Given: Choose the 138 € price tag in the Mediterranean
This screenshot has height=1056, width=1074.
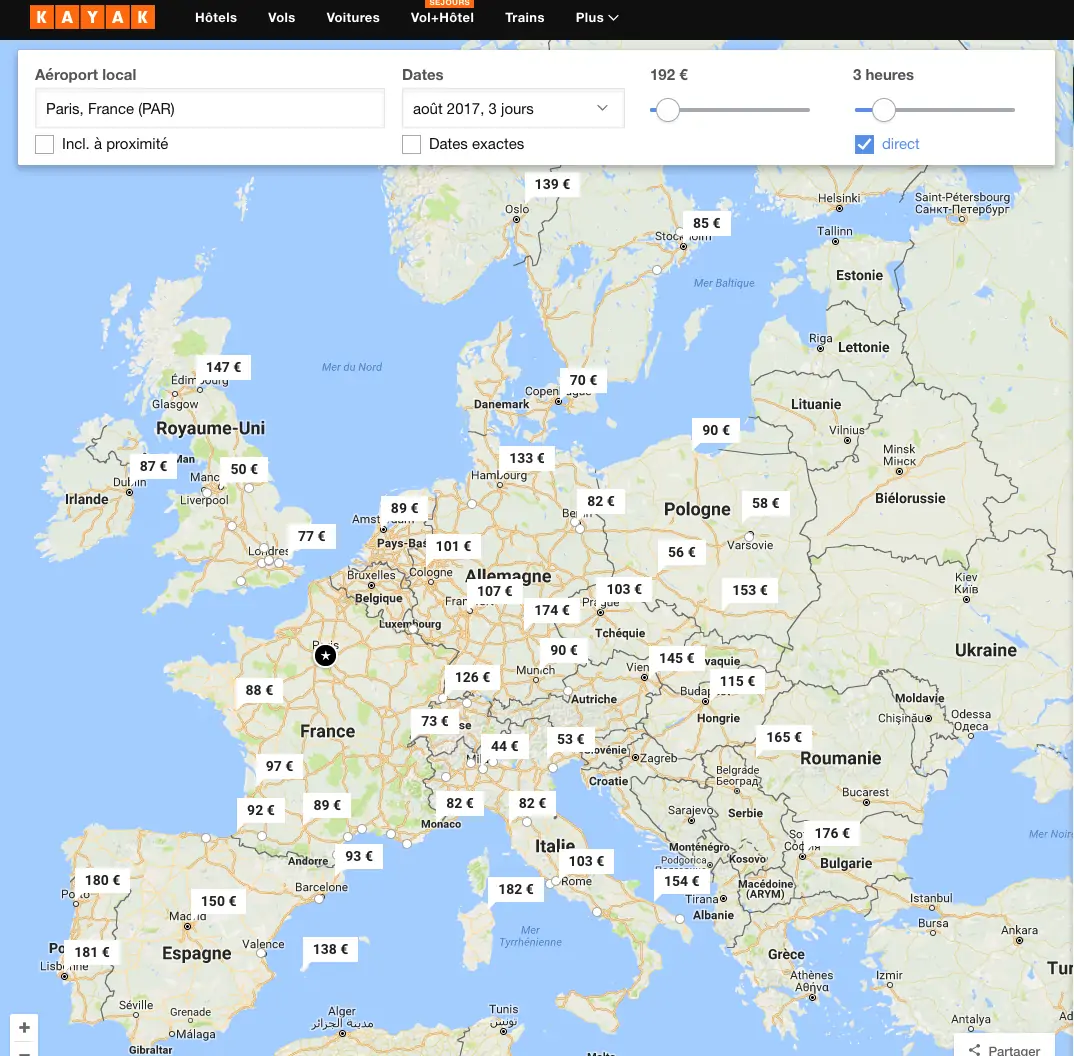Looking at the screenshot, I should [x=330, y=949].
